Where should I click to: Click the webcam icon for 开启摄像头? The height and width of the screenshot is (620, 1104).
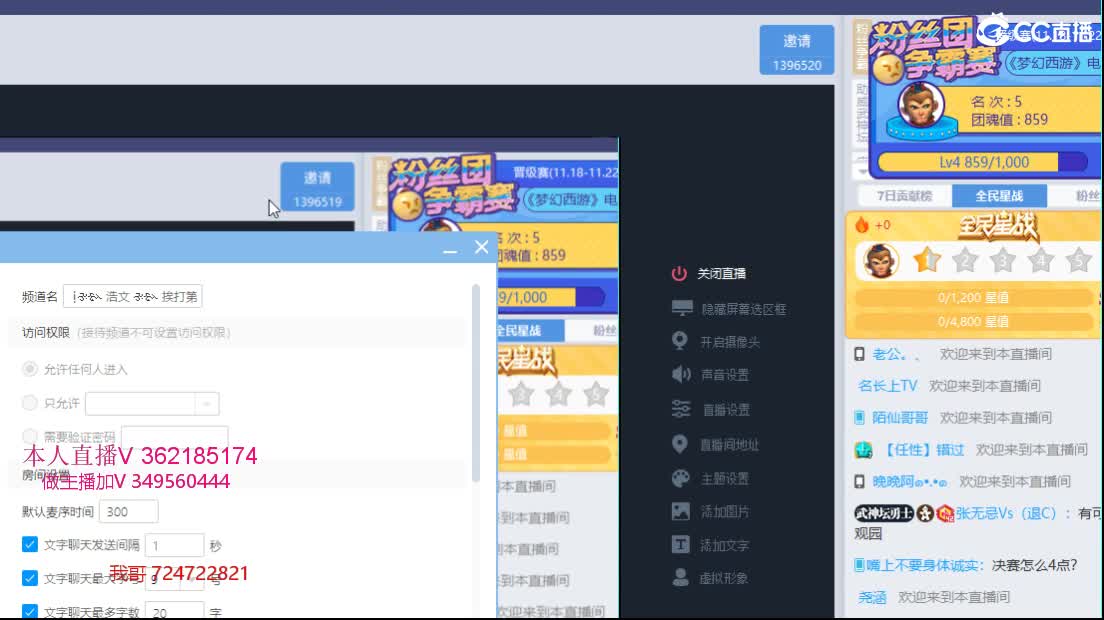[679, 341]
